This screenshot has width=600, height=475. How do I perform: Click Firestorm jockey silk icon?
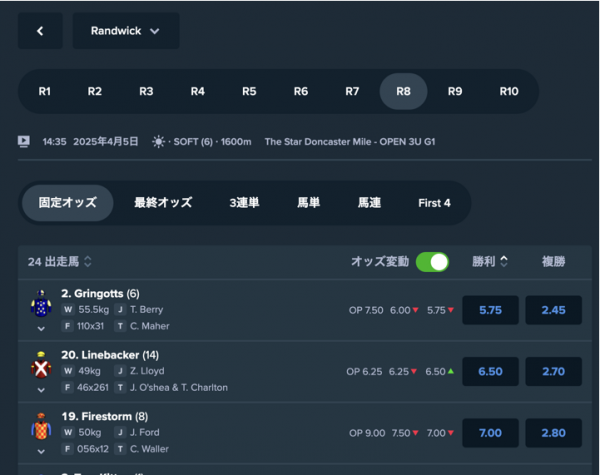[40, 429]
